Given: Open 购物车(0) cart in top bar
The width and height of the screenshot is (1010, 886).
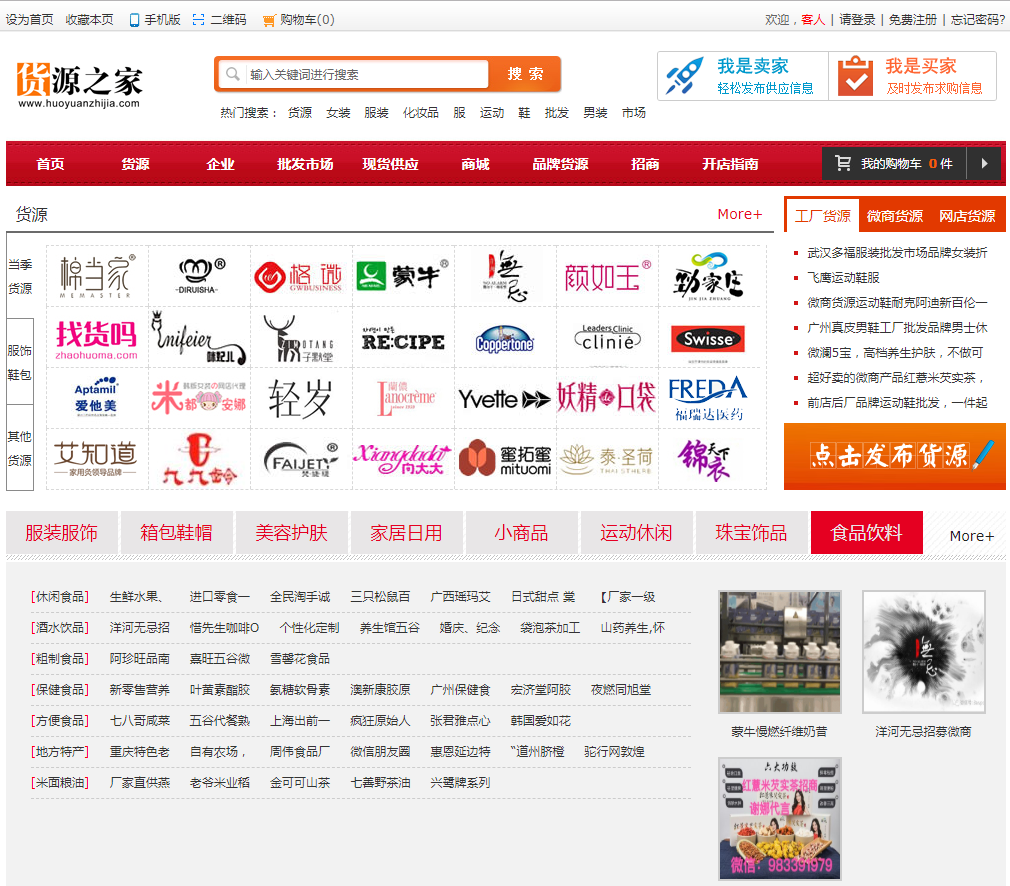Looking at the screenshot, I should point(299,20).
